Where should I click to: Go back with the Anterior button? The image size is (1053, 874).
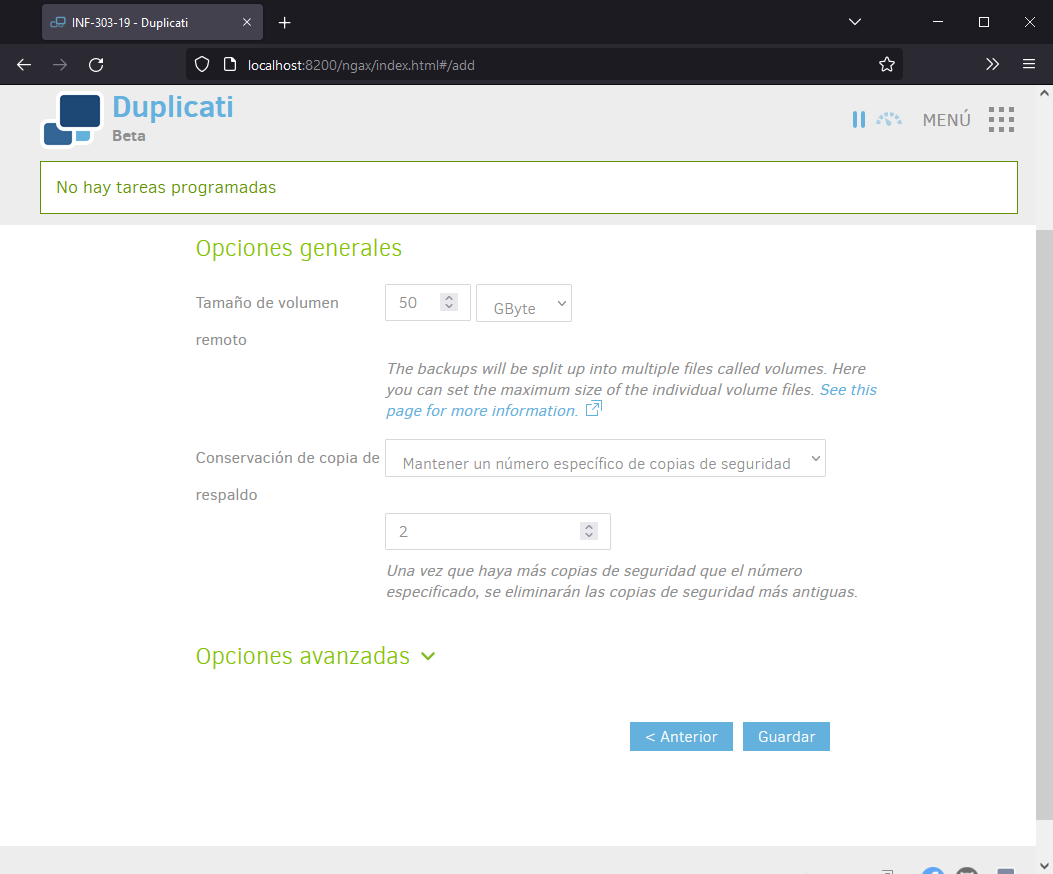(x=681, y=737)
